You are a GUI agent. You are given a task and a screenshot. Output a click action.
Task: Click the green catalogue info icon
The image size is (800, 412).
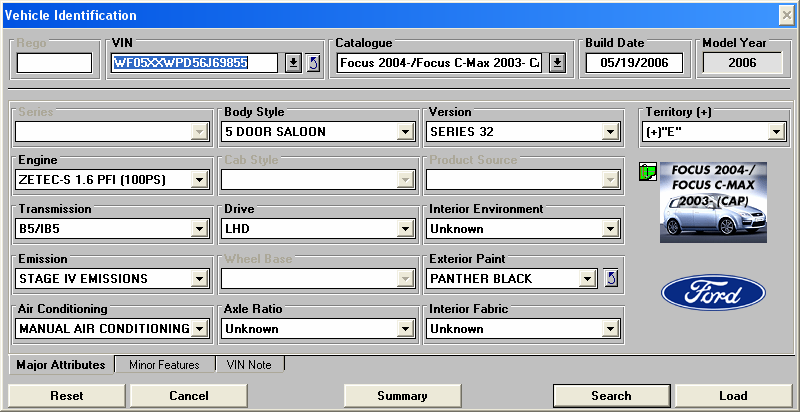(x=647, y=172)
